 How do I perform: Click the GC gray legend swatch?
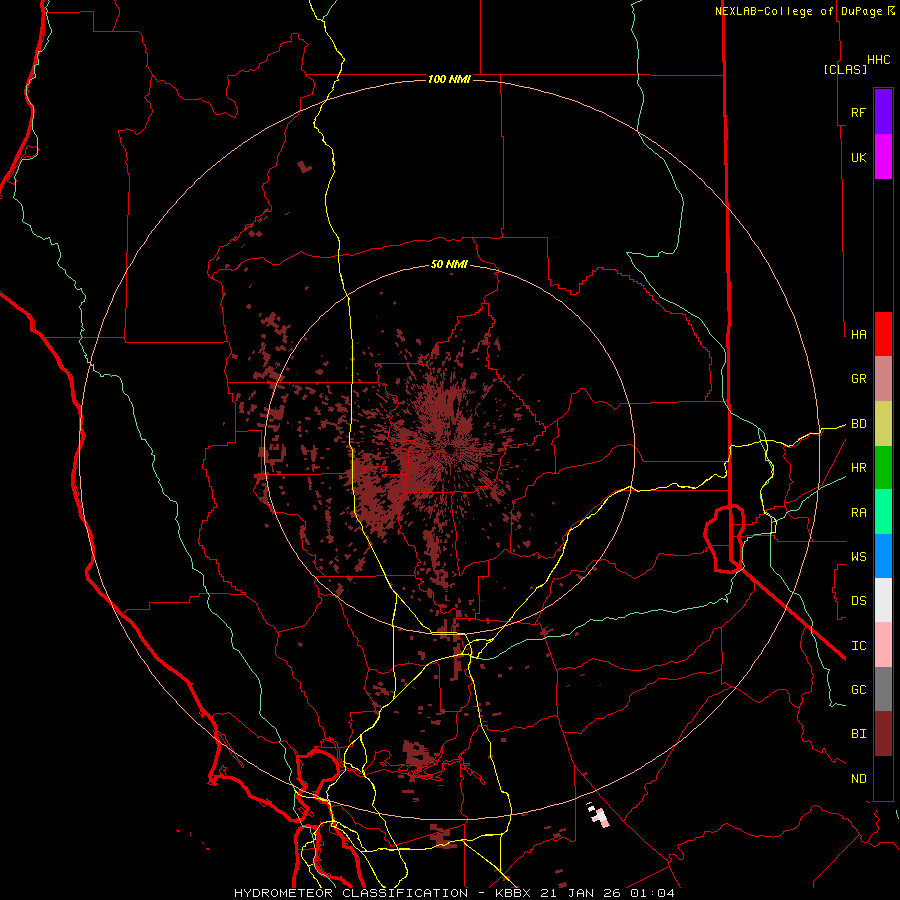(883, 689)
